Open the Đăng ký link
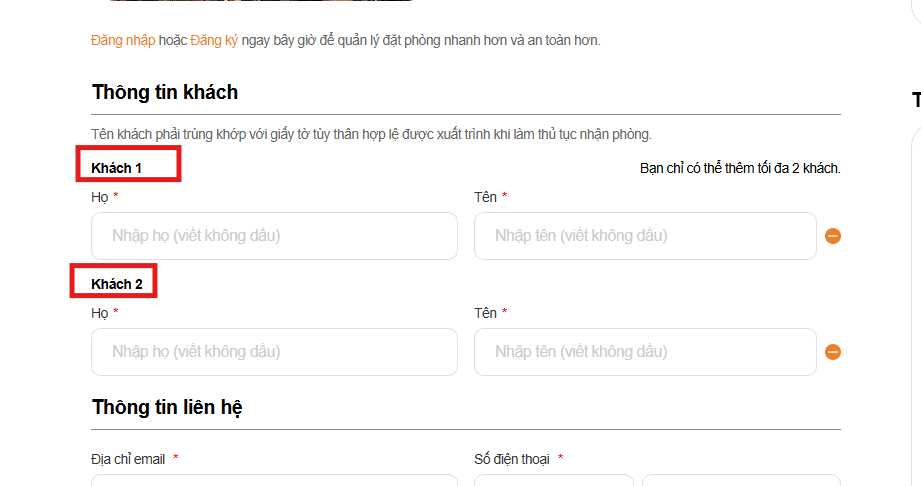The height and width of the screenshot is (486, 921). [x=213, y=41]
